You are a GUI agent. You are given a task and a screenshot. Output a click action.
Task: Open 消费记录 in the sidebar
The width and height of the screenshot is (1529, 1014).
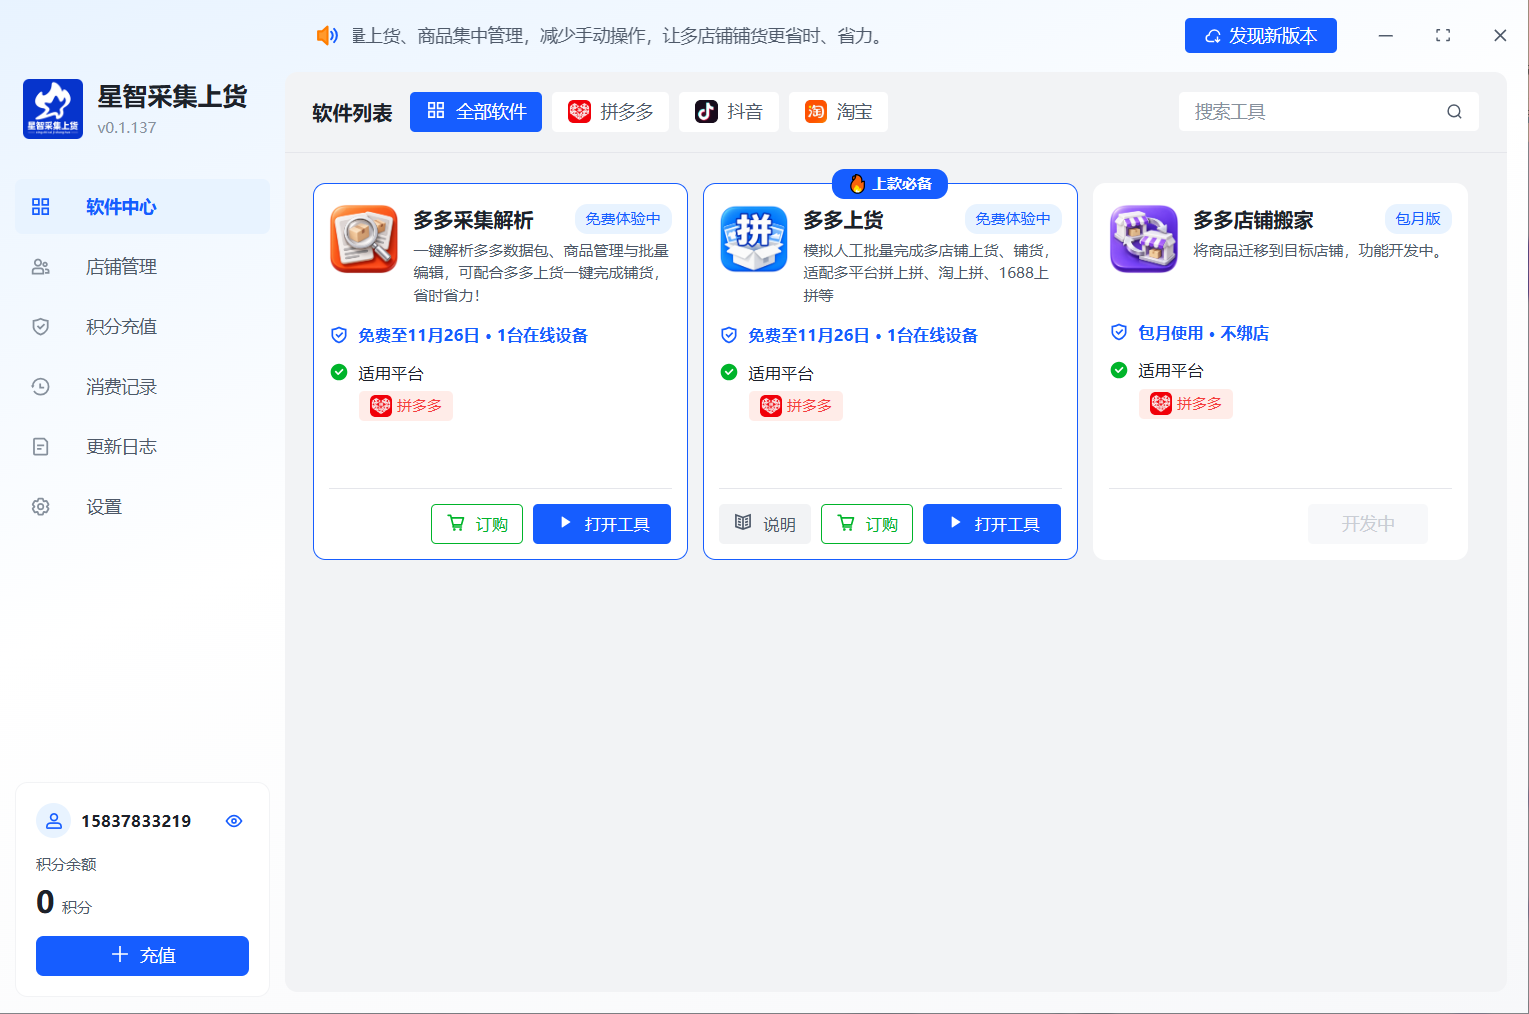(x=142, y=387)
